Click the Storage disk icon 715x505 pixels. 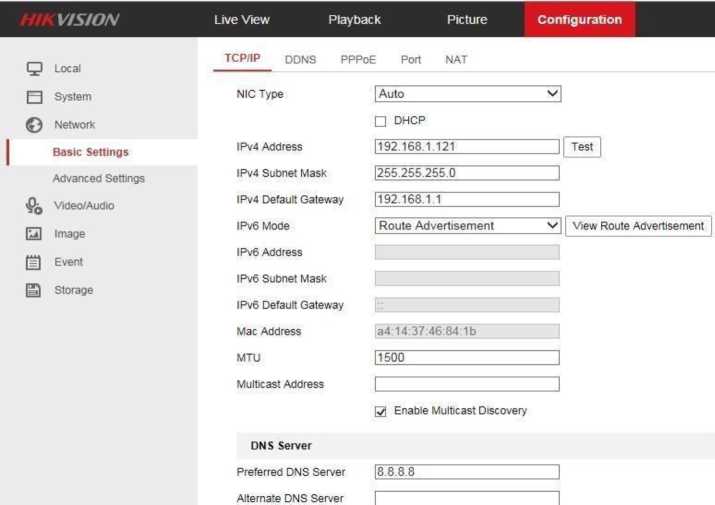pyautogui.click(x=34, y=290)
